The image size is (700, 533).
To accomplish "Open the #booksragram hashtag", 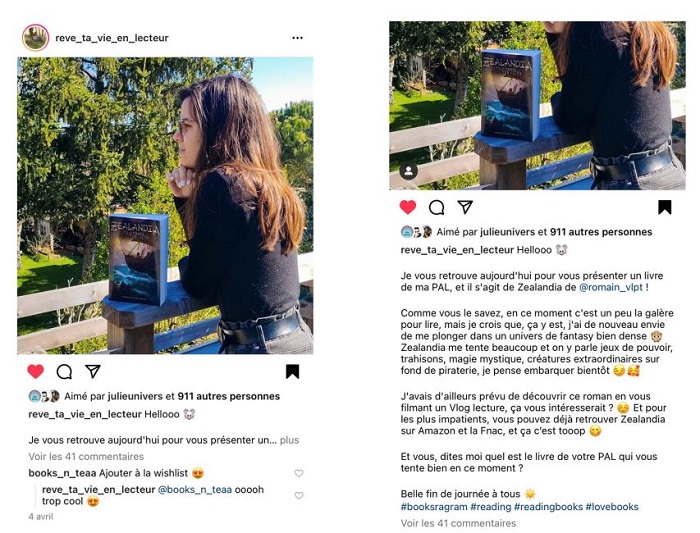I will [434, 507].
